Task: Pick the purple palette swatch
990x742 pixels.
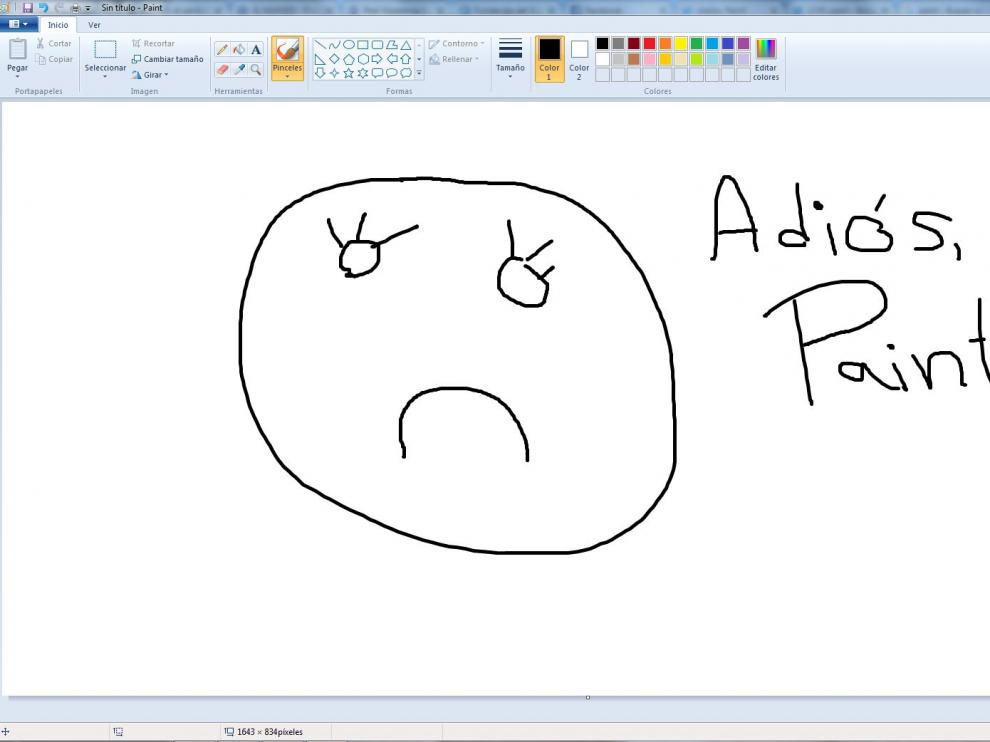Action: click(744, 44)
